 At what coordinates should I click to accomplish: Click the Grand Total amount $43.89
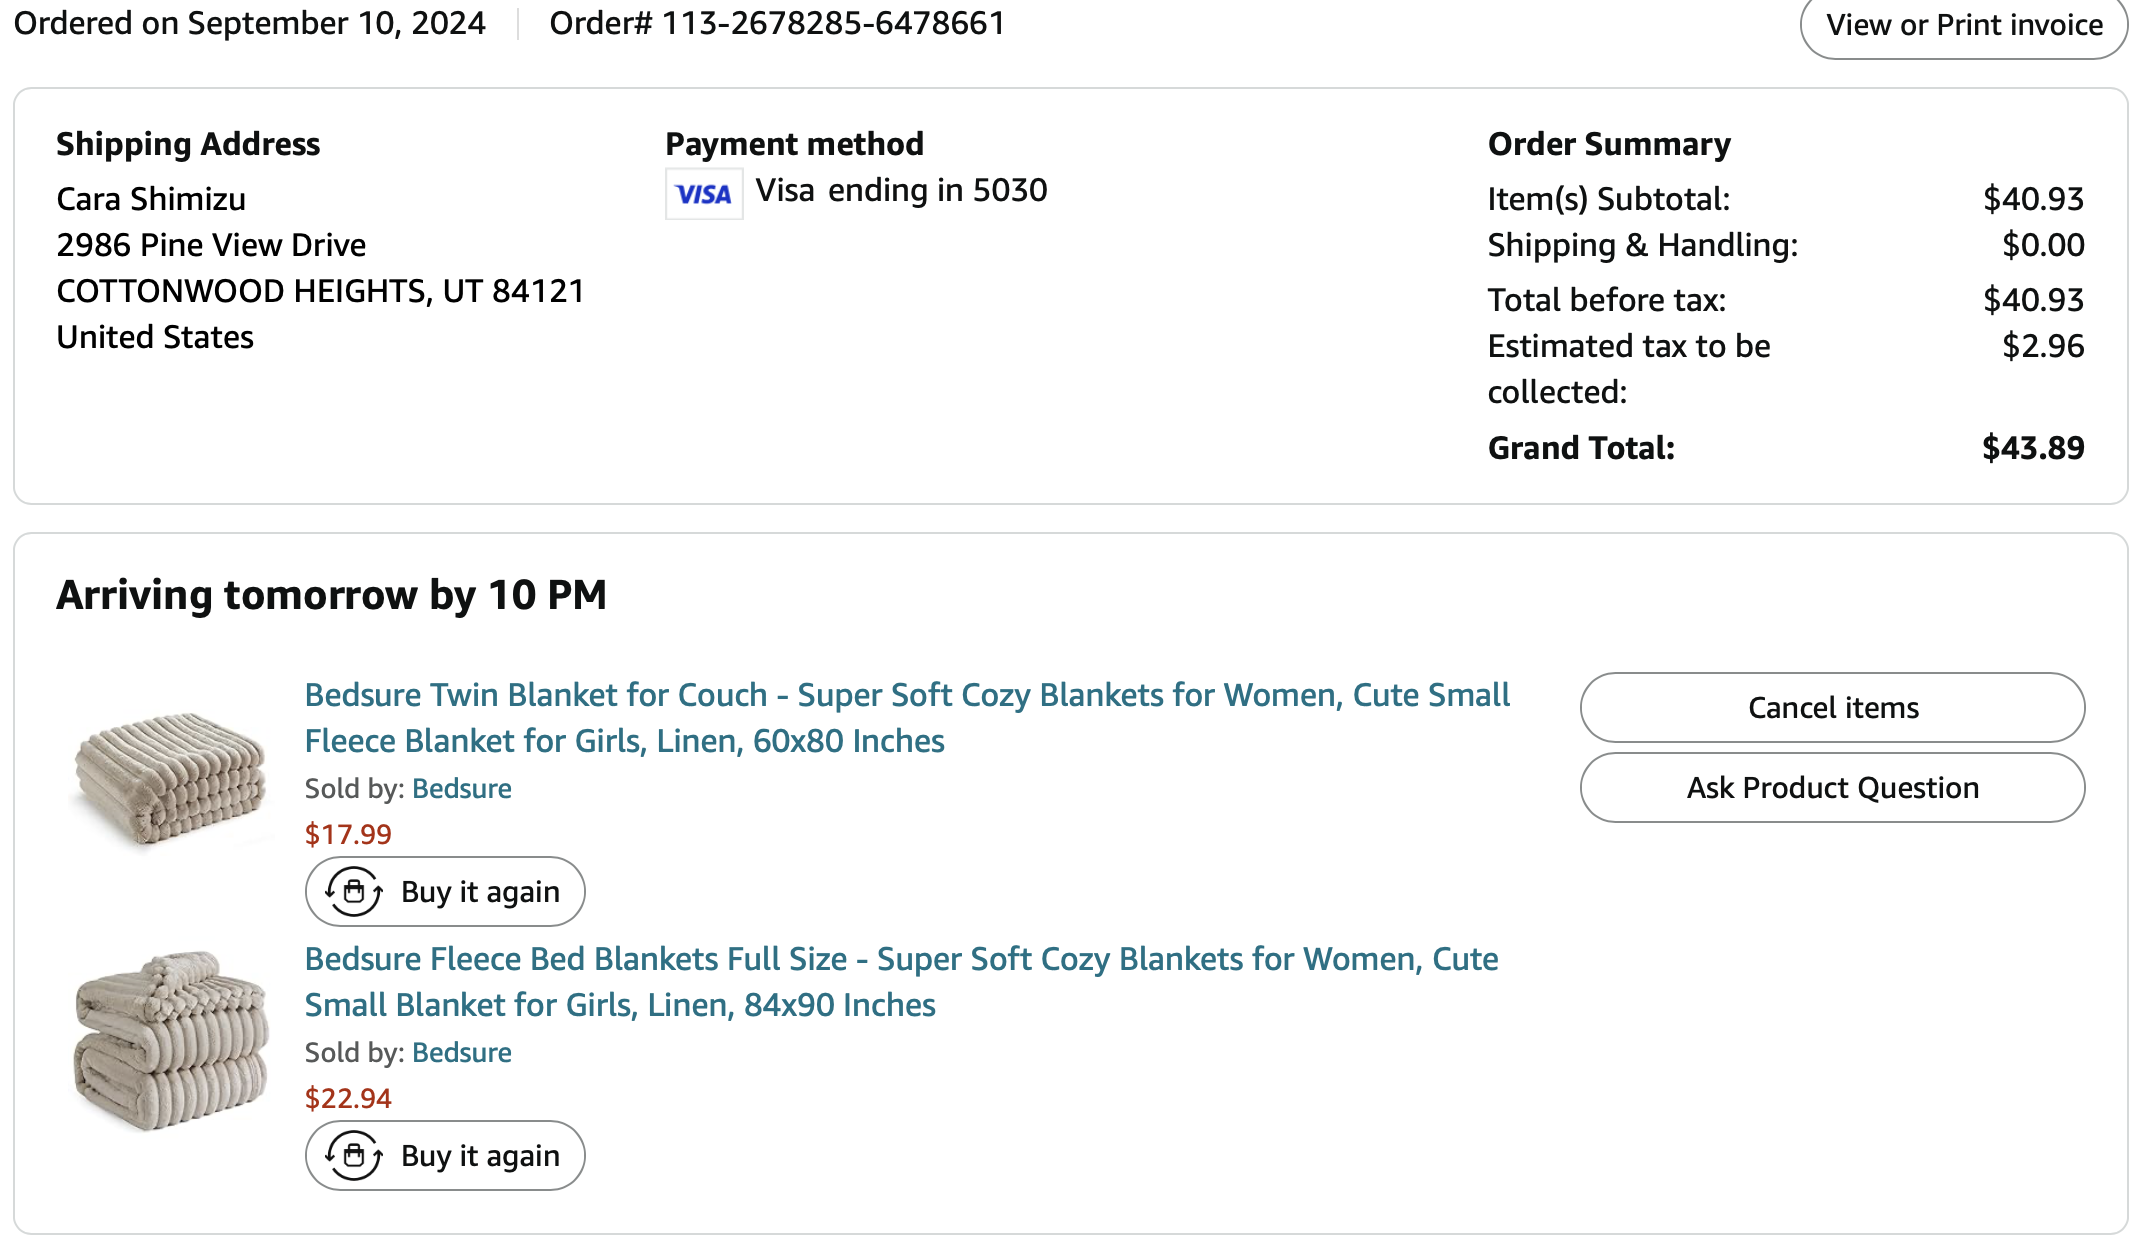tap(2032, 448)
